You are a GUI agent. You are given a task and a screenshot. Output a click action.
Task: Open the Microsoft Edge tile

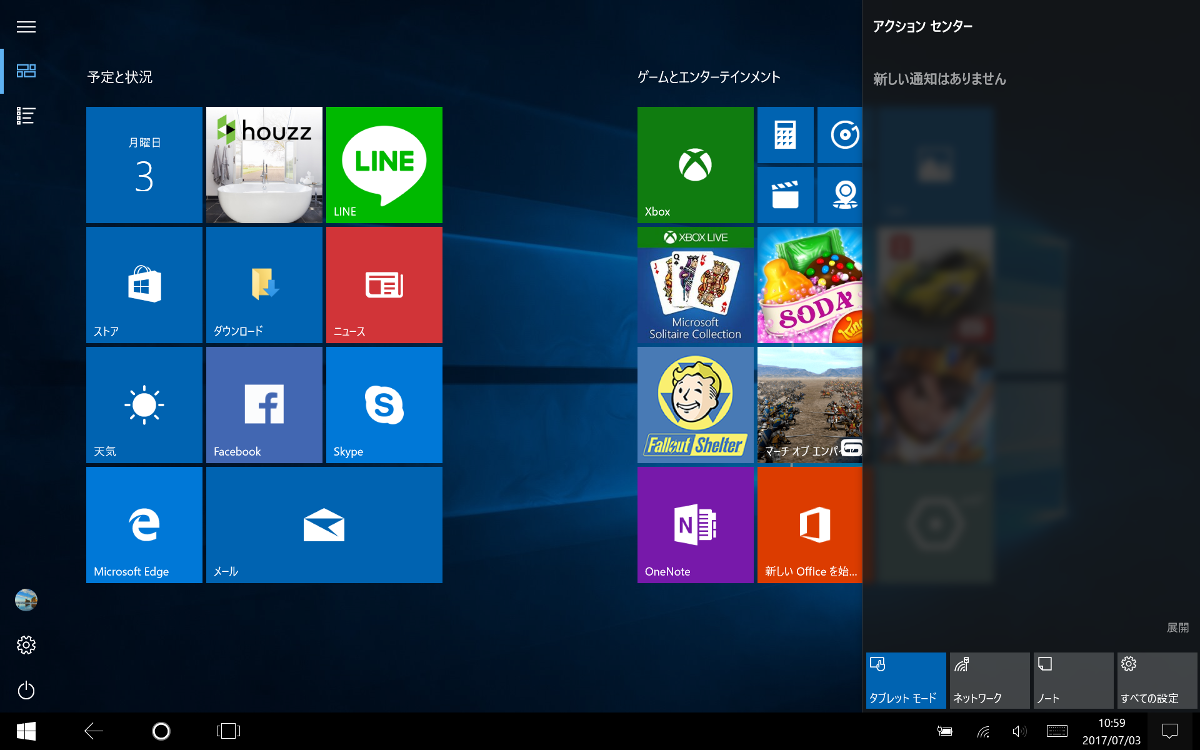pos(144,525)
